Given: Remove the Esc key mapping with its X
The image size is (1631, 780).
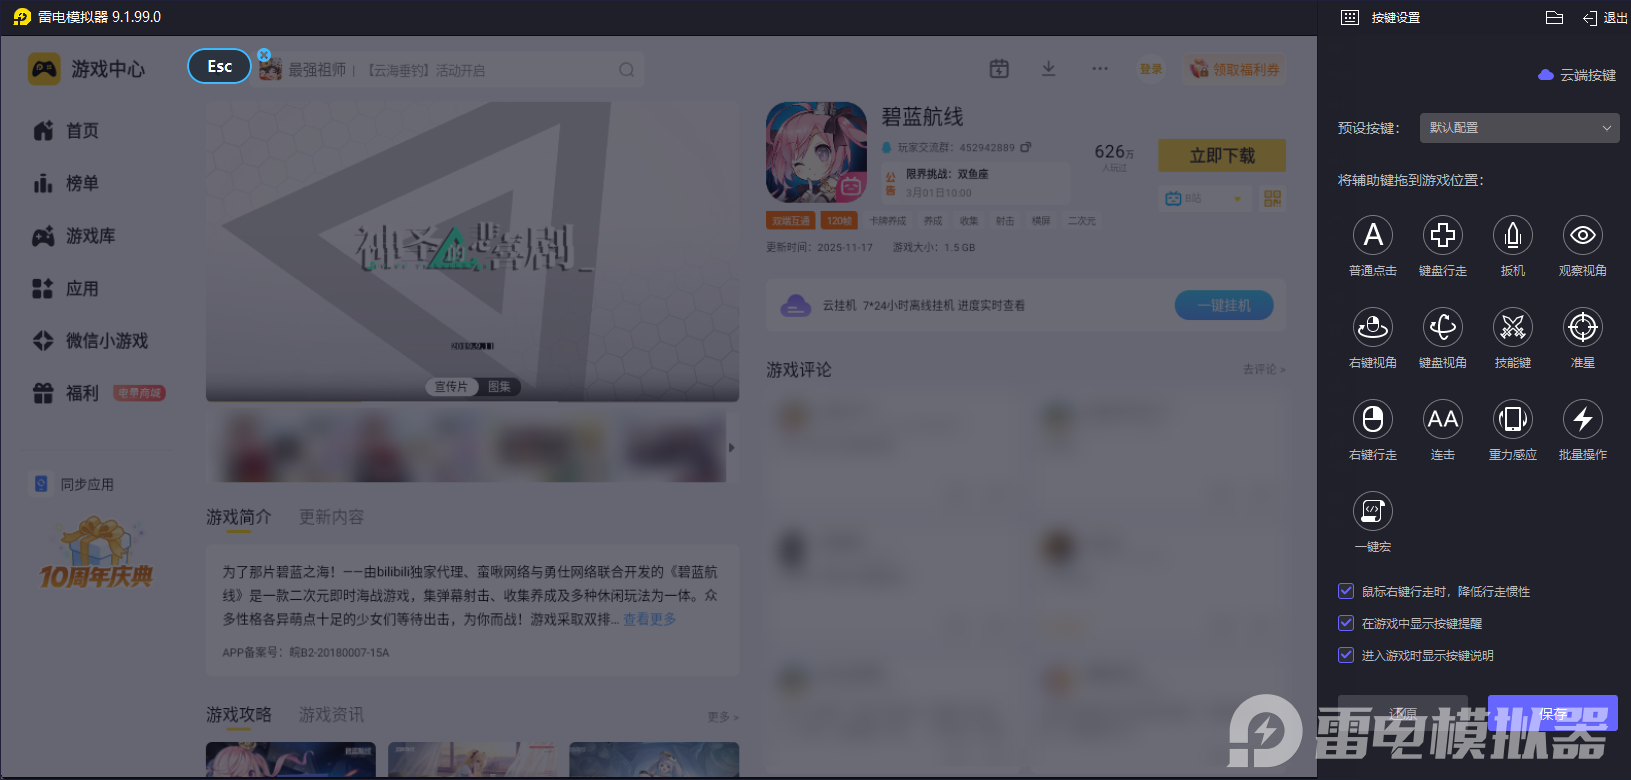Looking at the screenshot, I should click(x=264, y=55).
